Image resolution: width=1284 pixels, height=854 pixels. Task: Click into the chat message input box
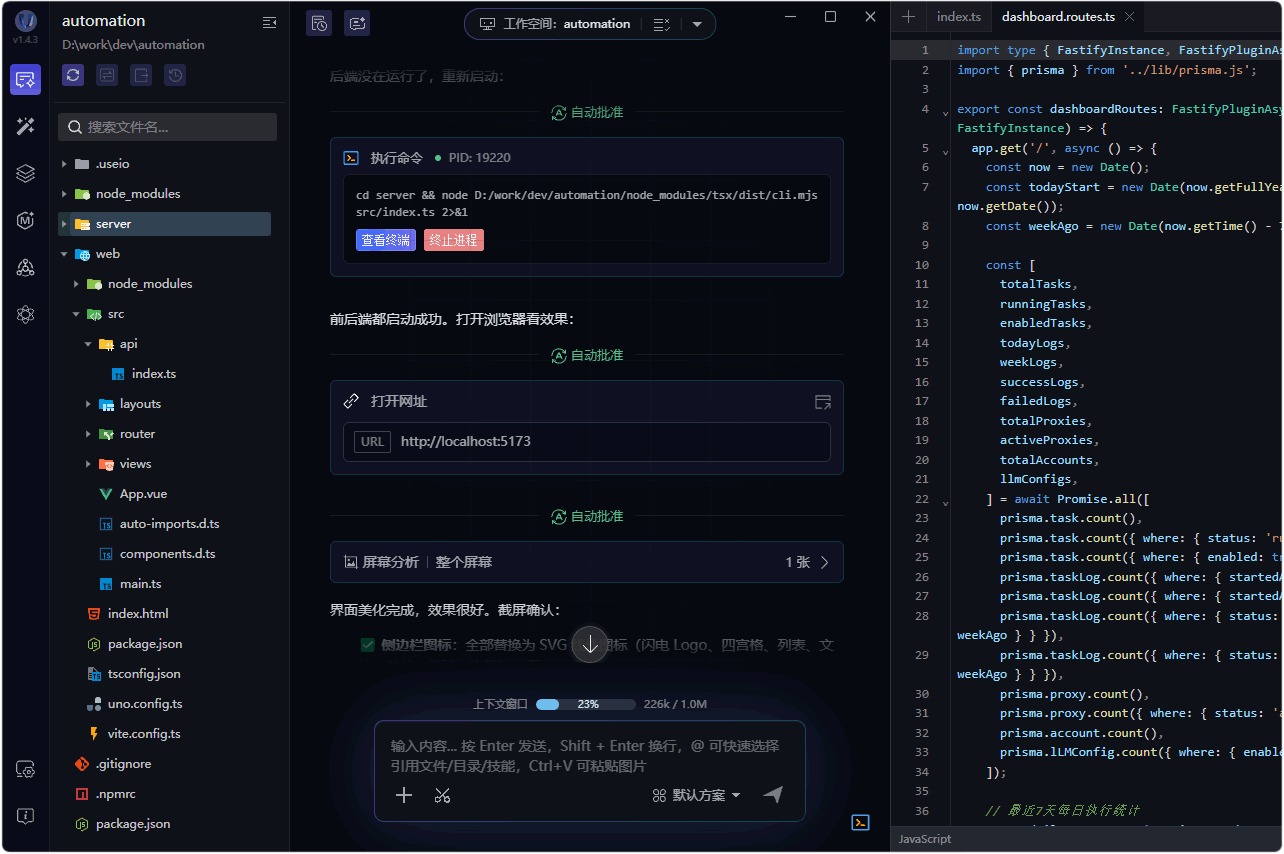click(x=590, y=755)
